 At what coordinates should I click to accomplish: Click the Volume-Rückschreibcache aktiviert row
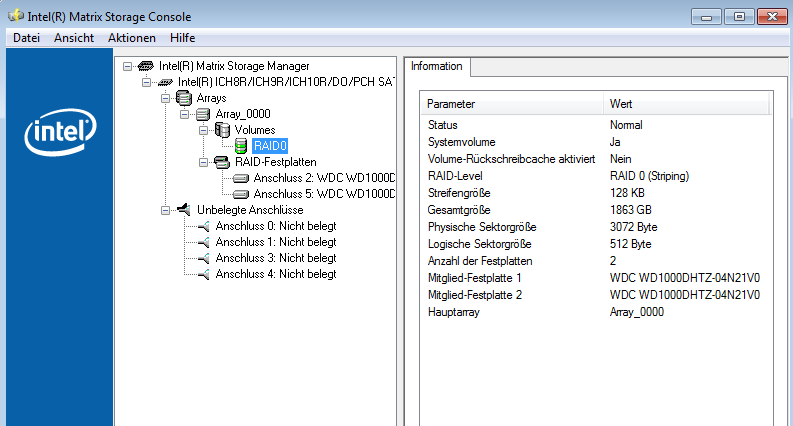coord(596,159)
